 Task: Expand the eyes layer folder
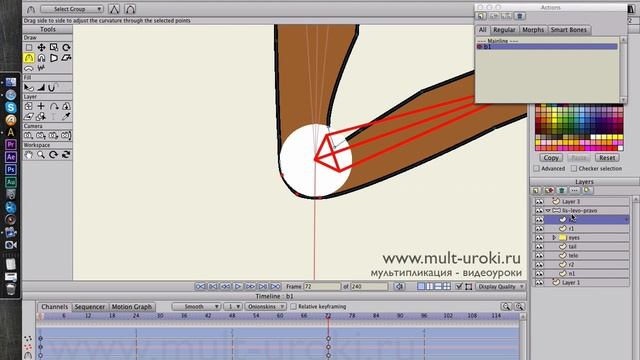pyautogui.click(x=554, y=238)
